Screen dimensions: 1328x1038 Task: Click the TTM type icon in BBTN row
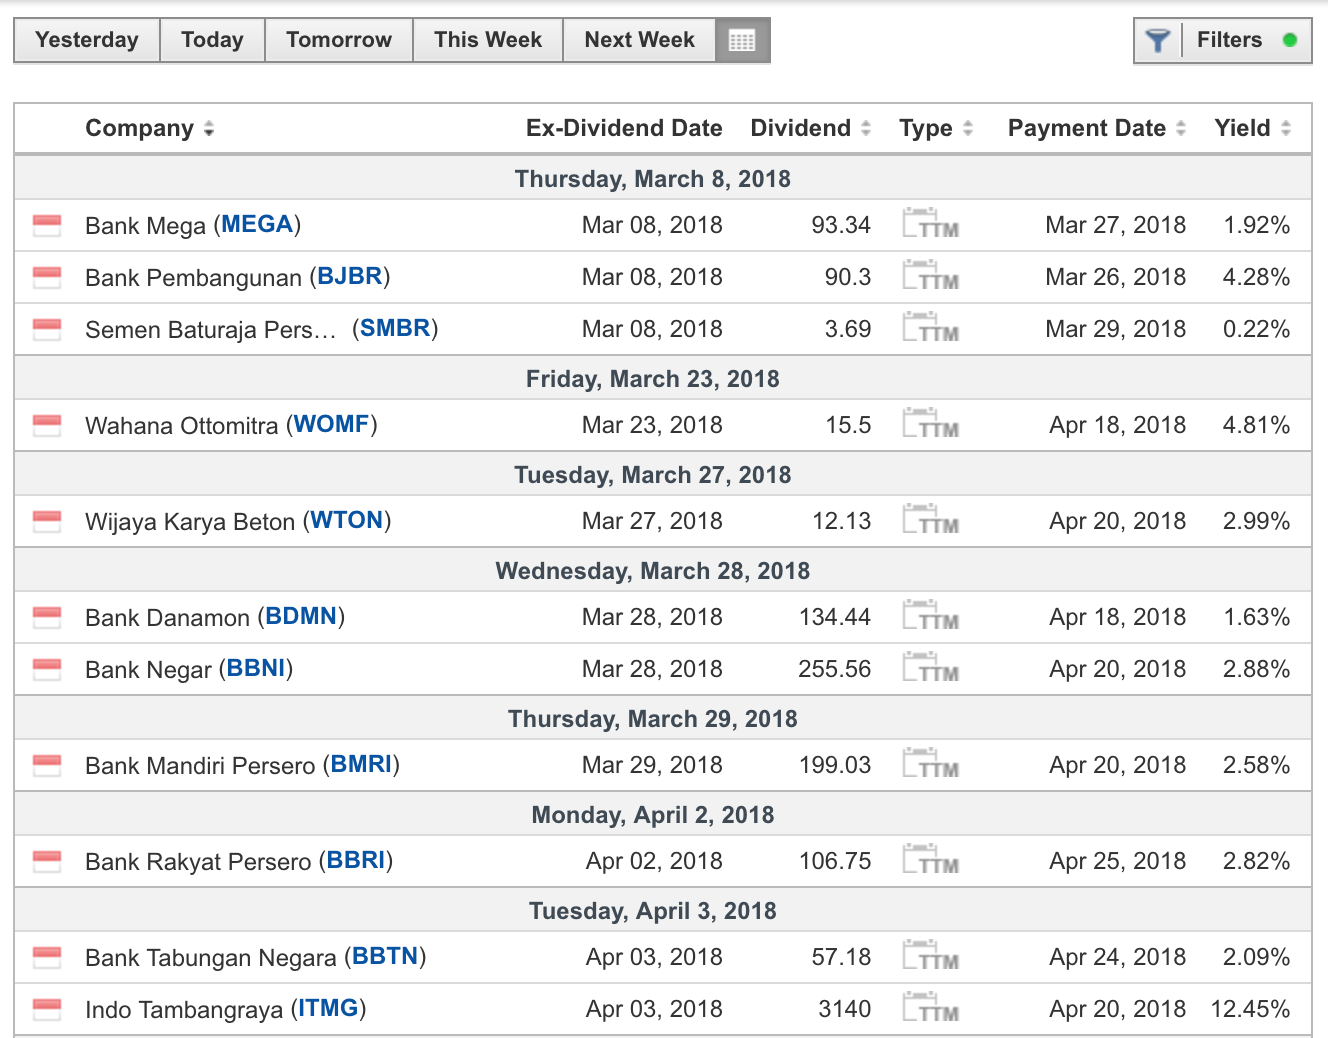pos(930,955)
